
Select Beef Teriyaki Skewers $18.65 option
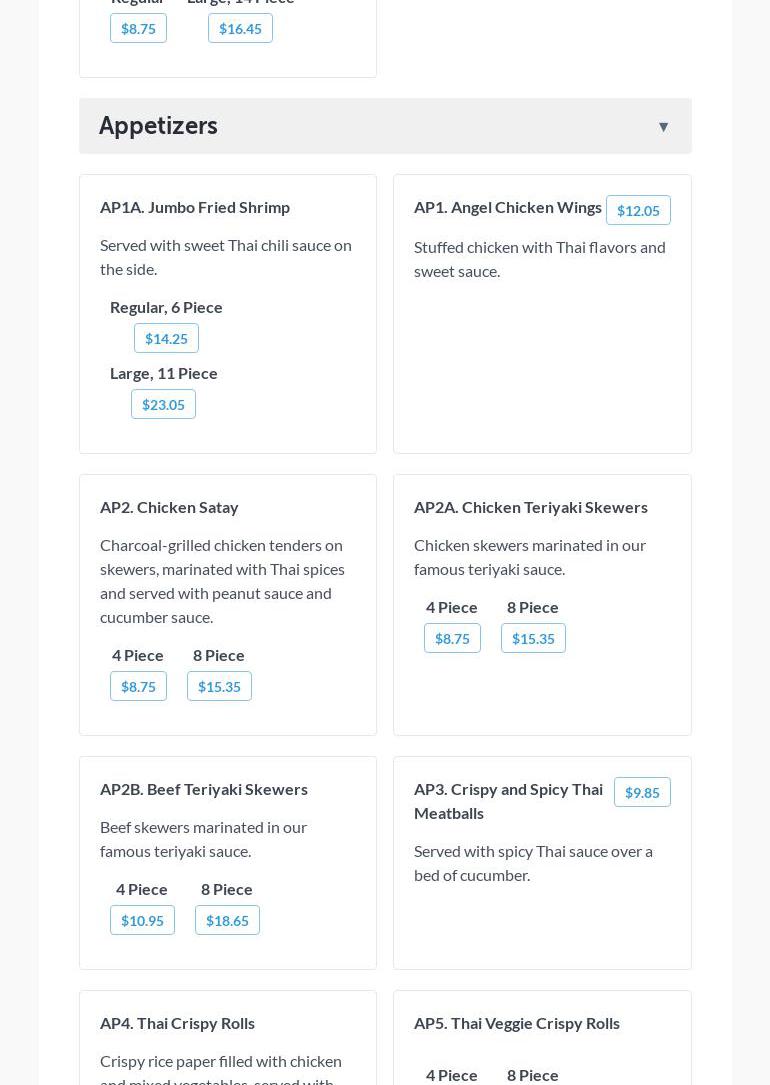tap(227, 921)
